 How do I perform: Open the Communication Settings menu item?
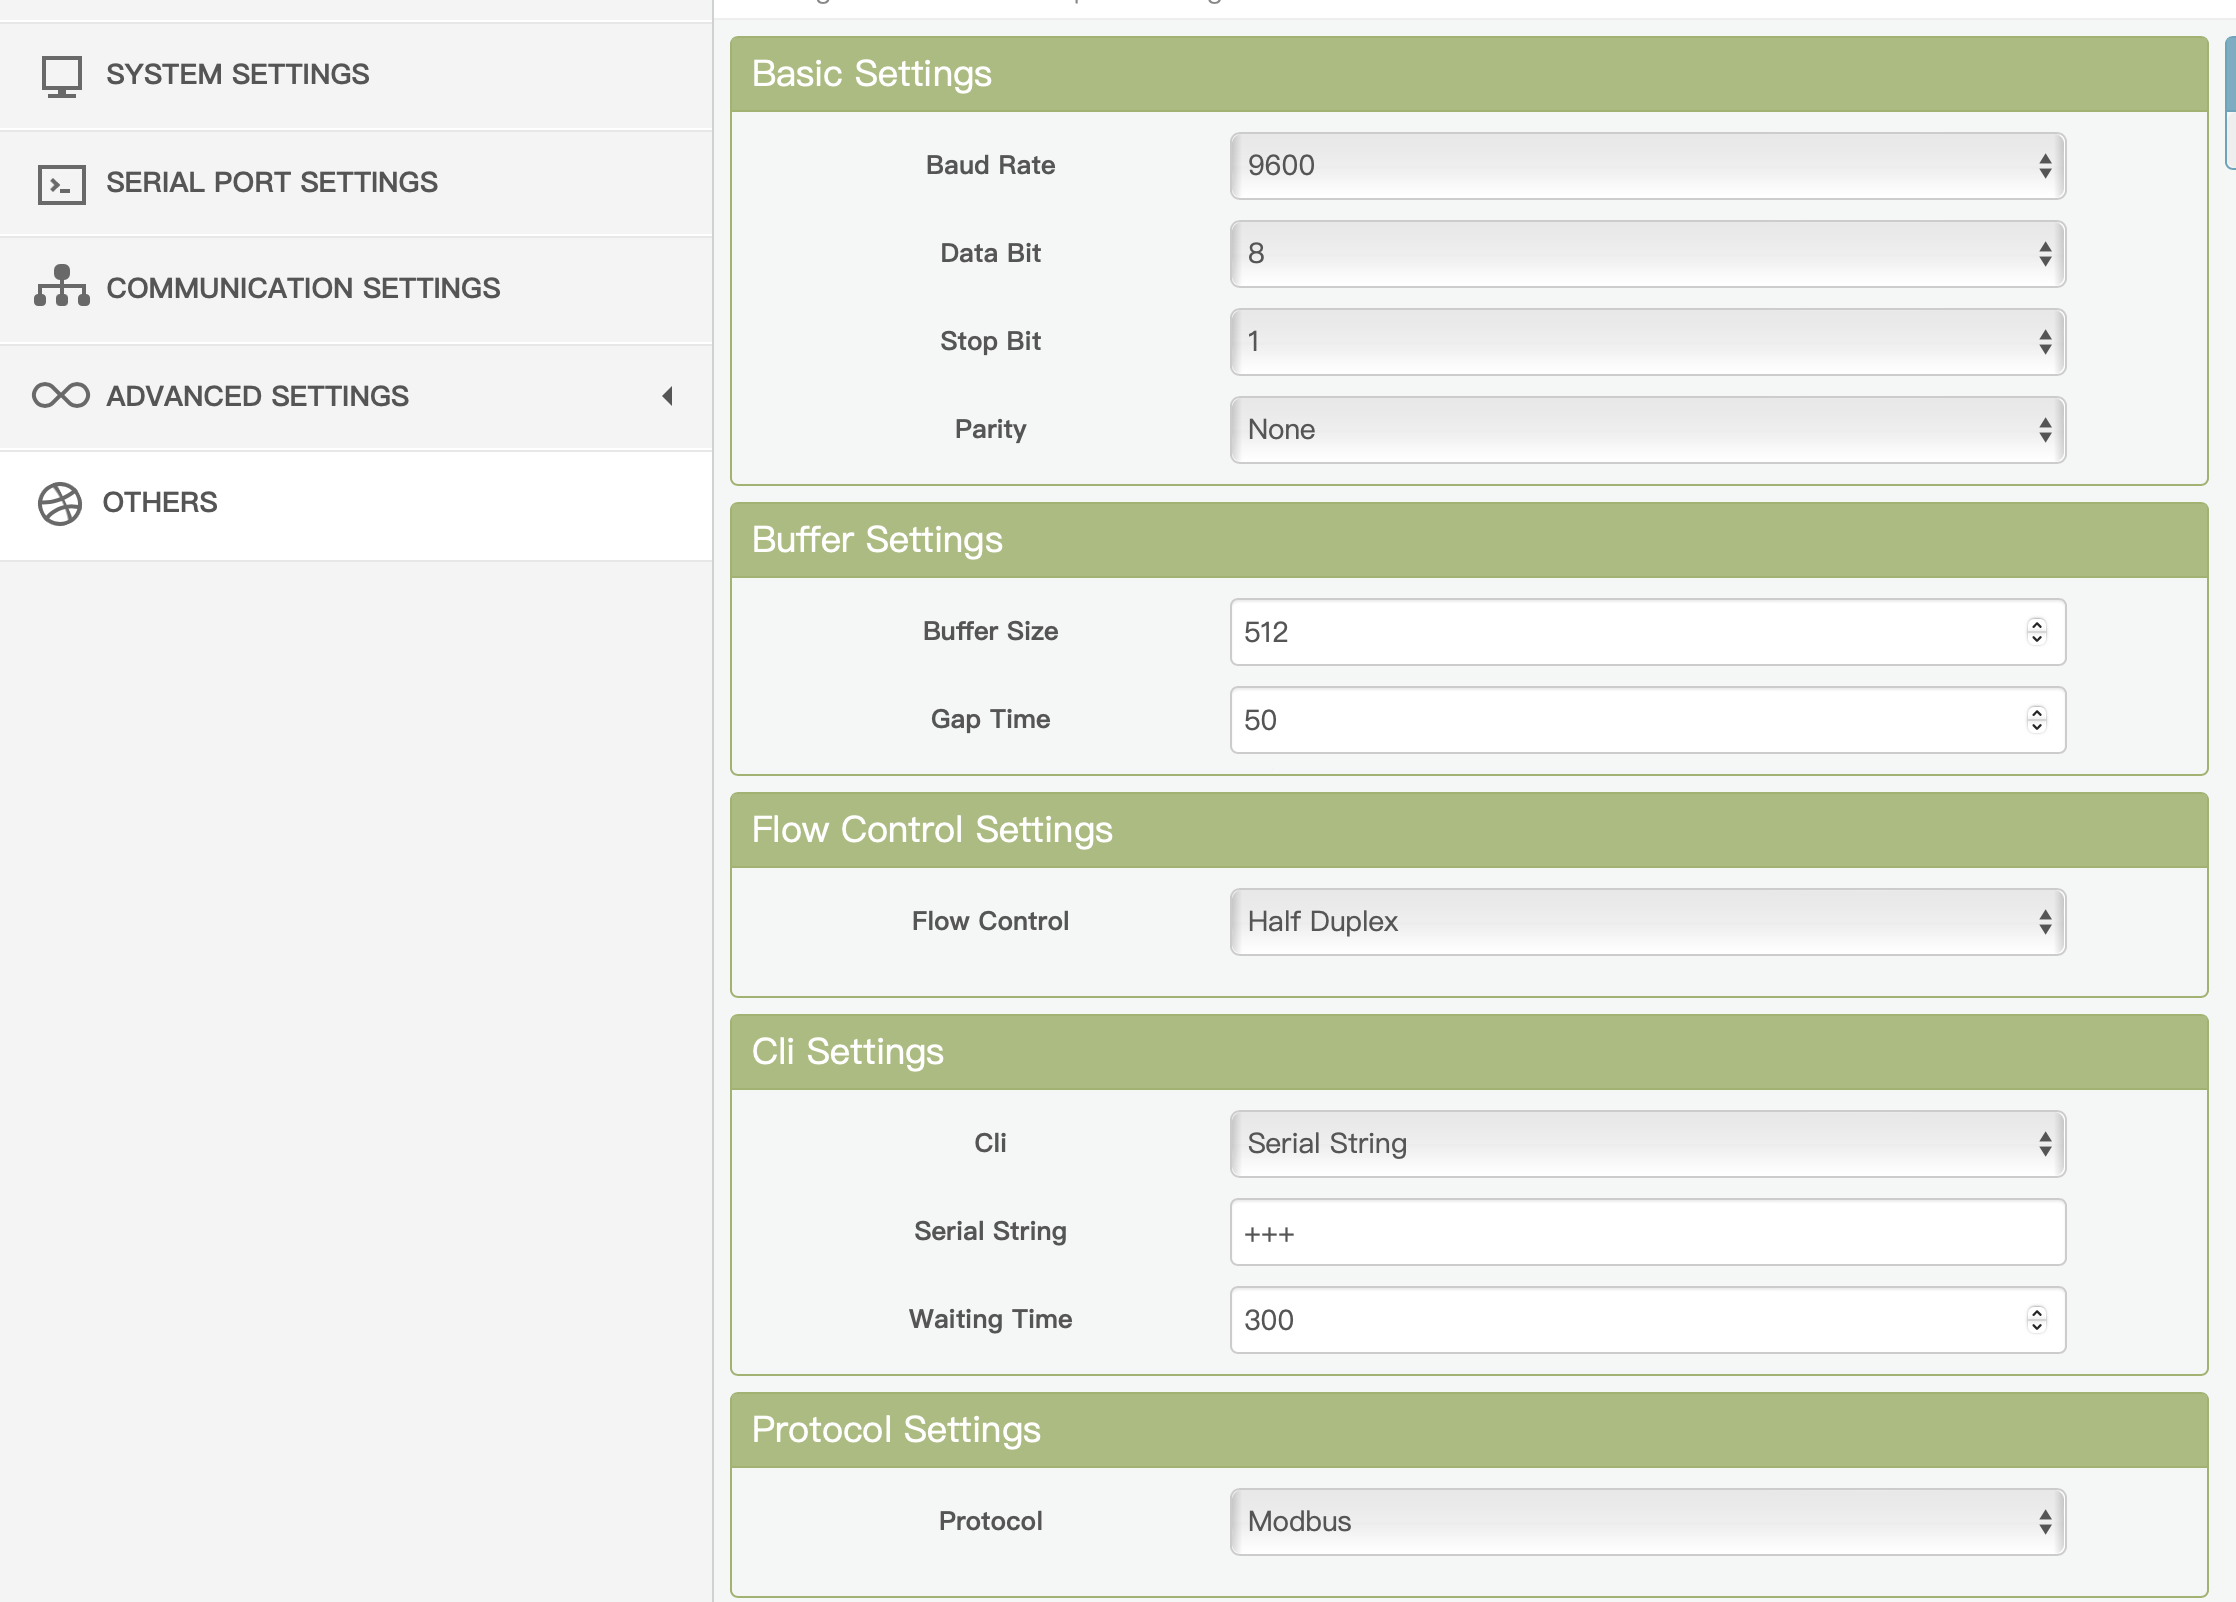click(x=302, y=288)
